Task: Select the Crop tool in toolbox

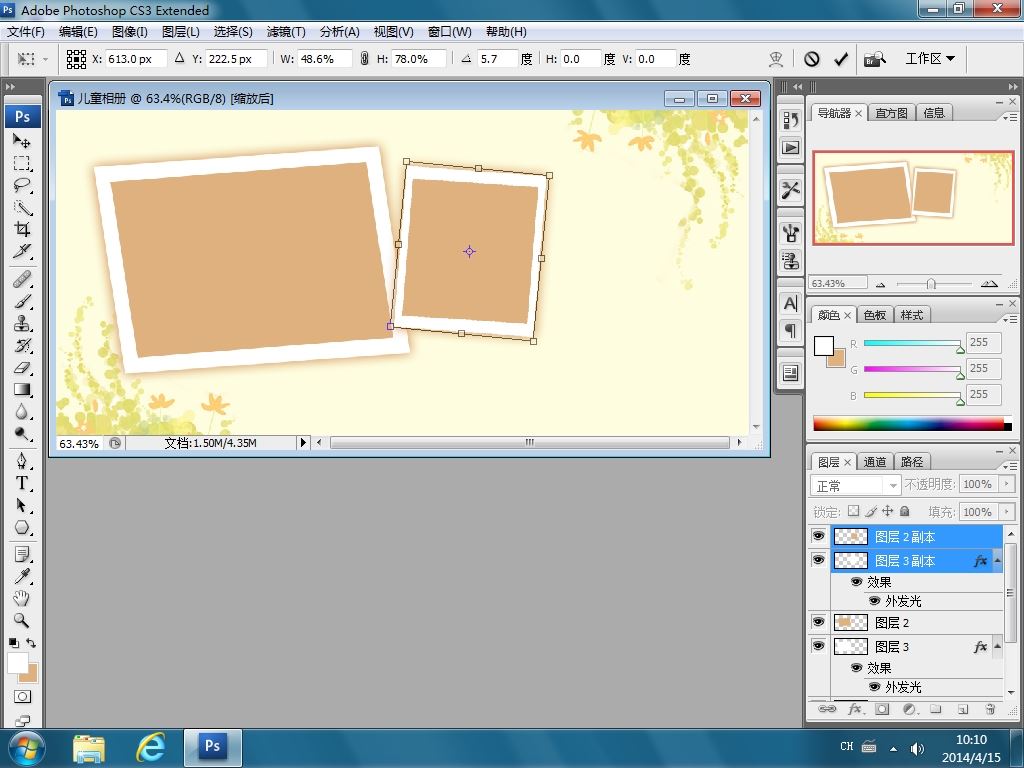Action: pos(22,230)
